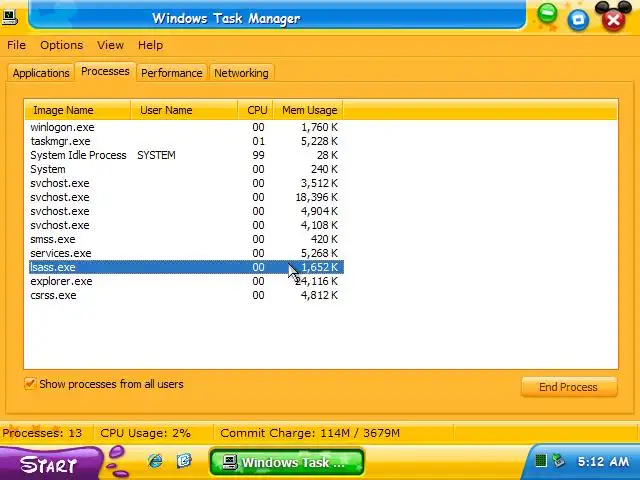The width and height of the screenshot is (640, 480).
Task: Click the Task Manager title bar icon
Action: [x=9, y=17]
